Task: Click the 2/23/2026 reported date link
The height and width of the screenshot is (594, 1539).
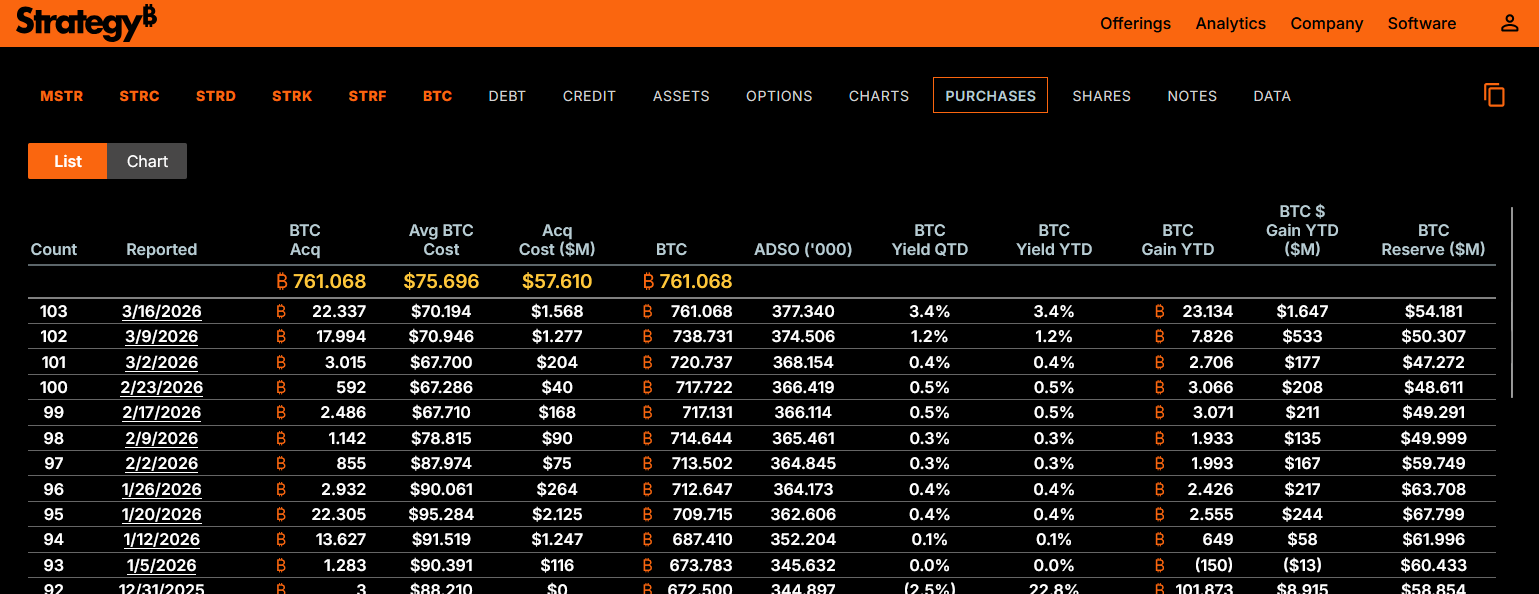Action: tap(161, 387)
